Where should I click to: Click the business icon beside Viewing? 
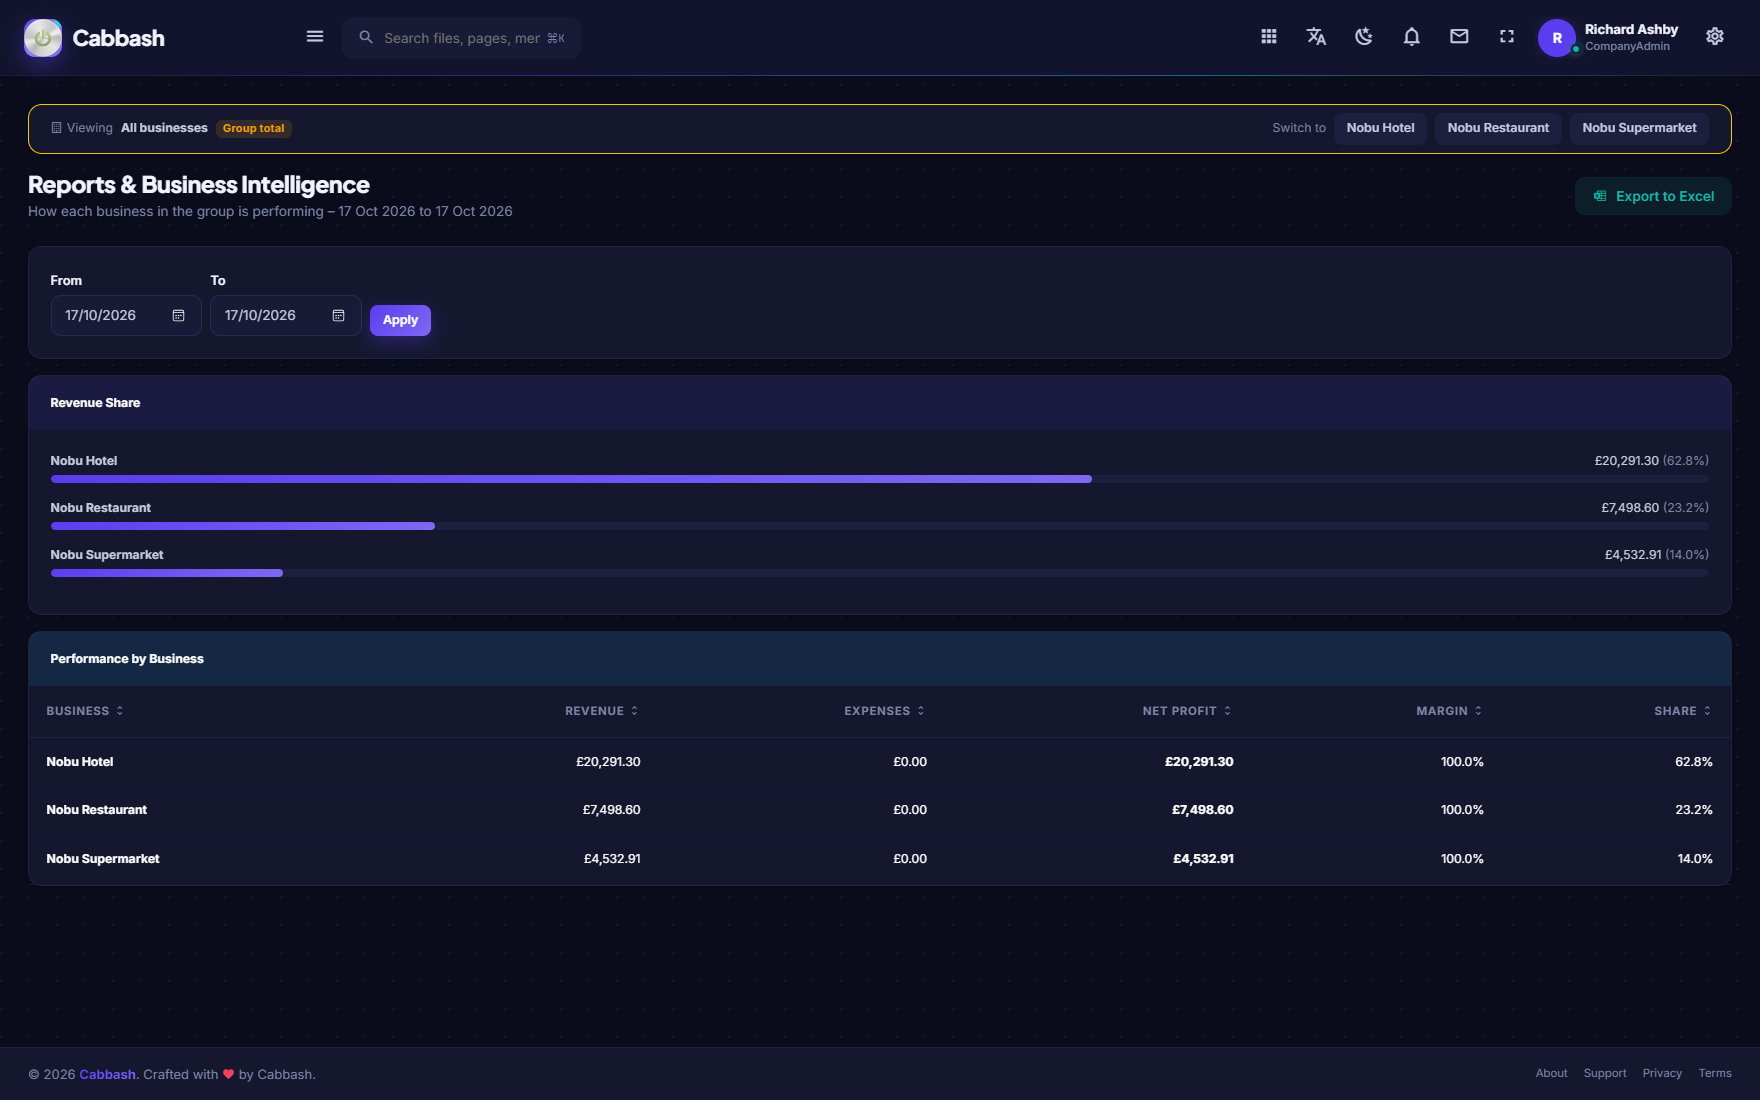click(x=56, y=128)
